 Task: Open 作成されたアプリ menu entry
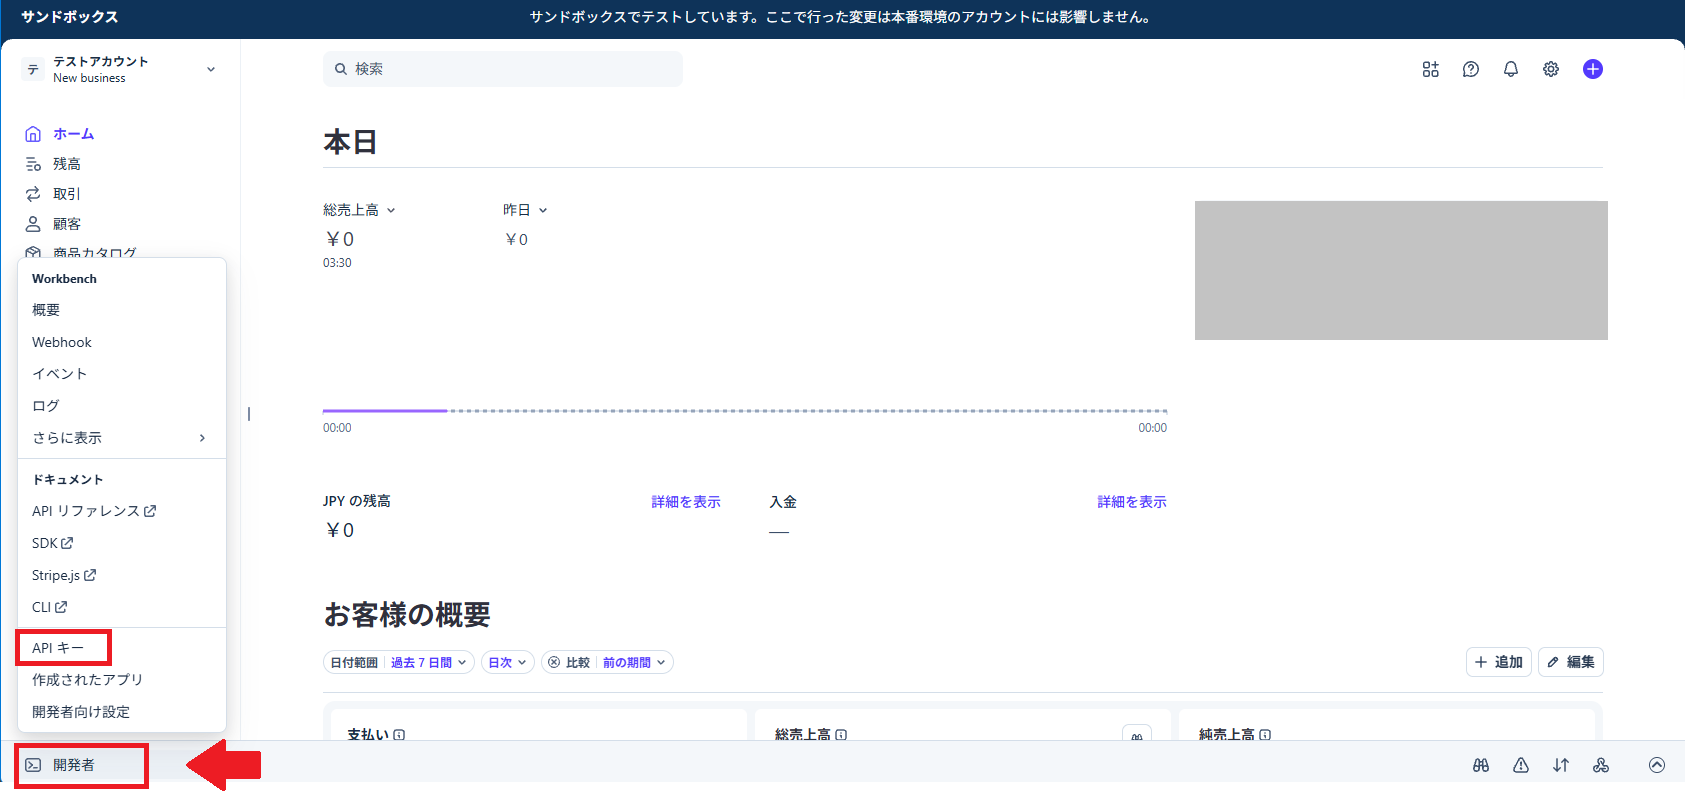[88, 680]
